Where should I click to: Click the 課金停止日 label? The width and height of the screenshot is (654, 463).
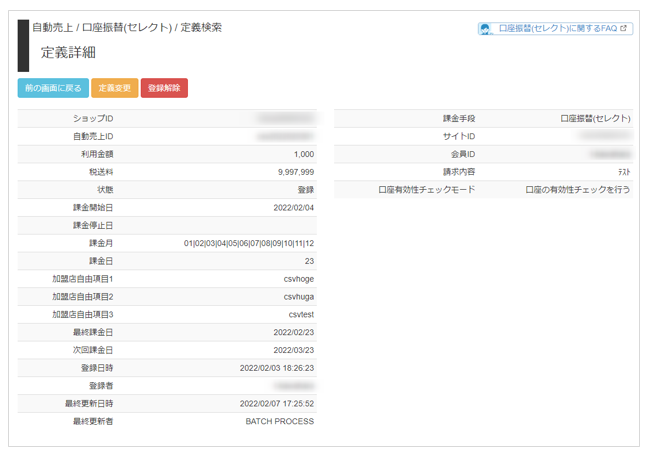point(93,226)
